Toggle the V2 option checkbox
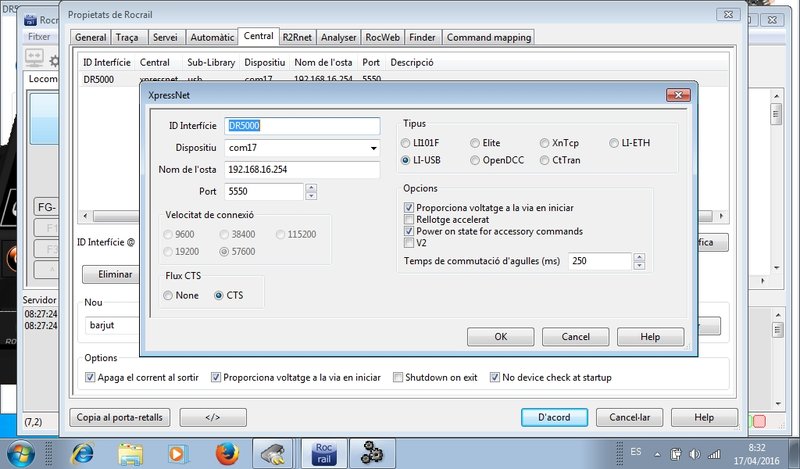Image resolution: width=800 pixels, height=469 pixels. point(409,243)
